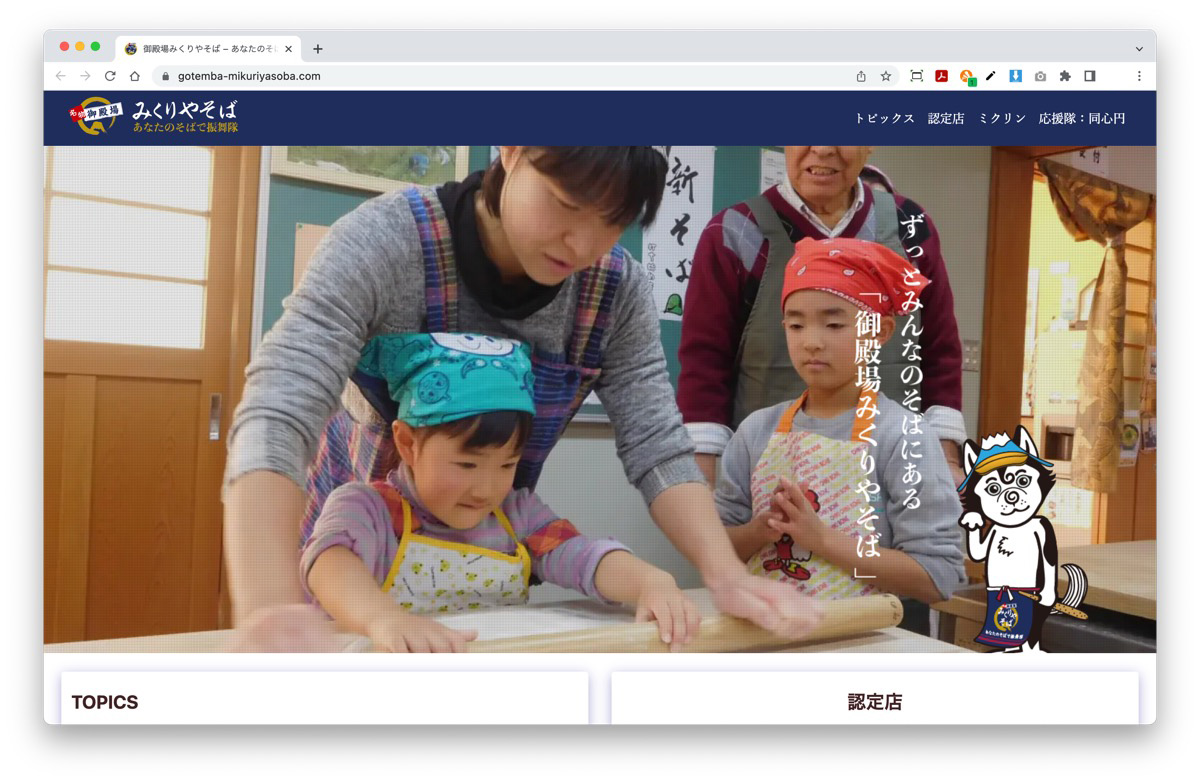Open the browser side panel icon
The image size is (1200, 782).
coord(1090,76)
